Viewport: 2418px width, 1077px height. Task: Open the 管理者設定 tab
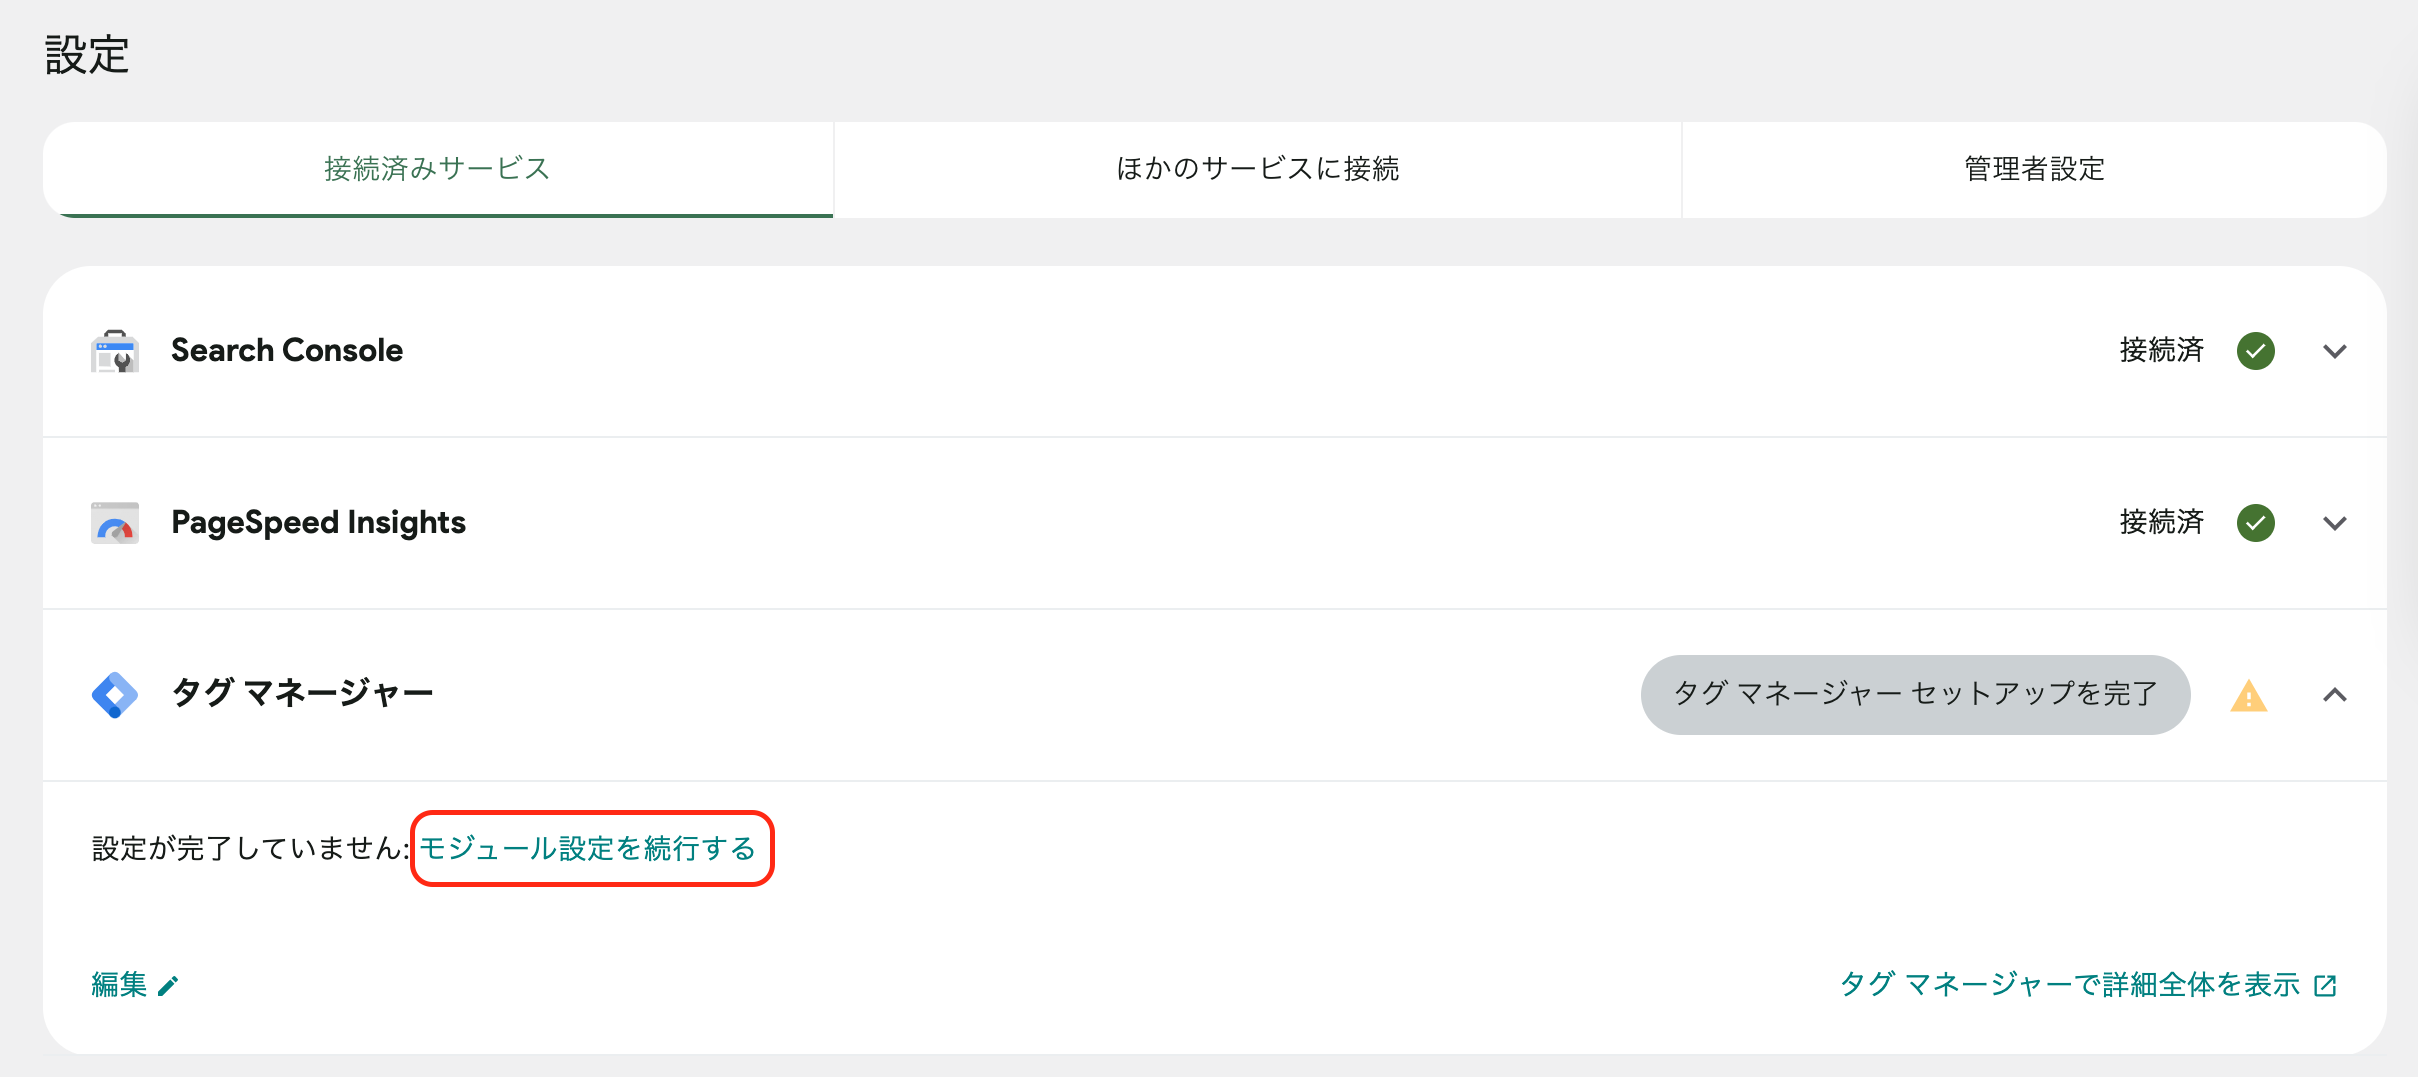2034,169
